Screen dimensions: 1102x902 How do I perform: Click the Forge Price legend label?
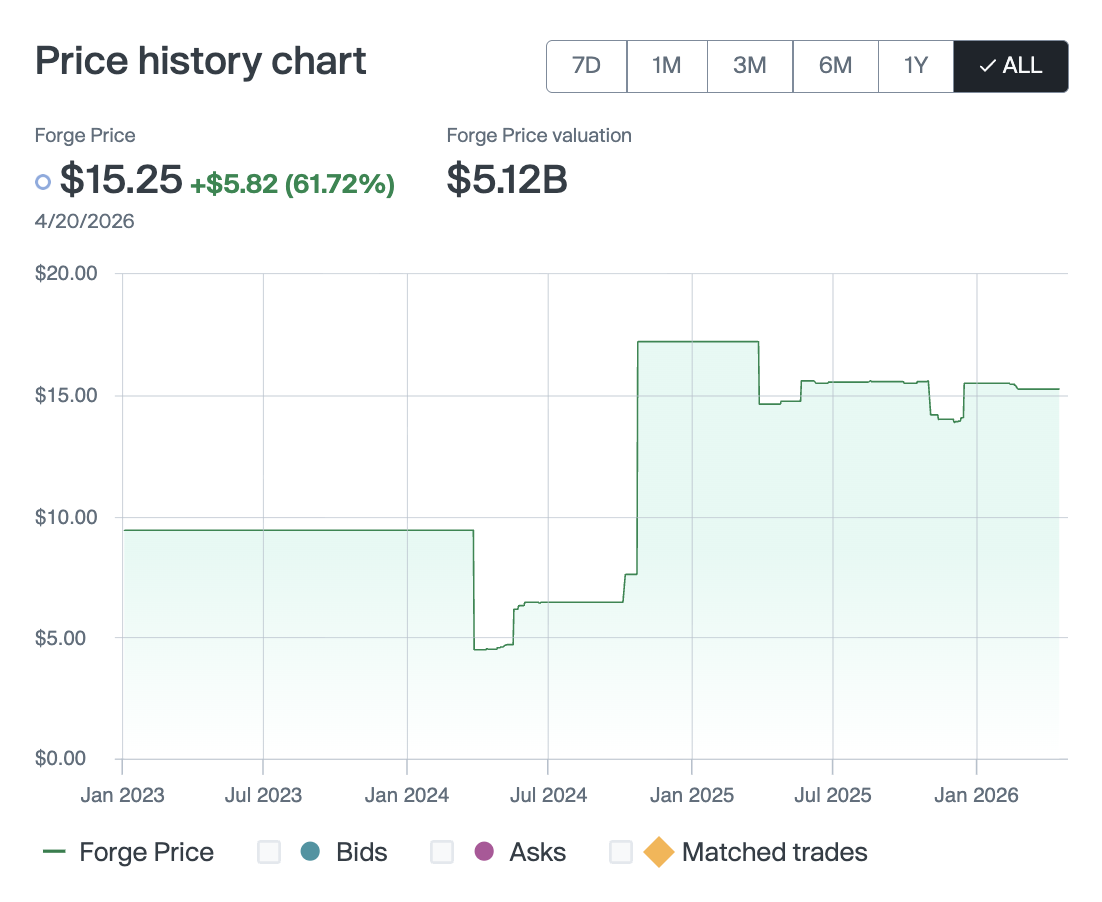(146, 852)
